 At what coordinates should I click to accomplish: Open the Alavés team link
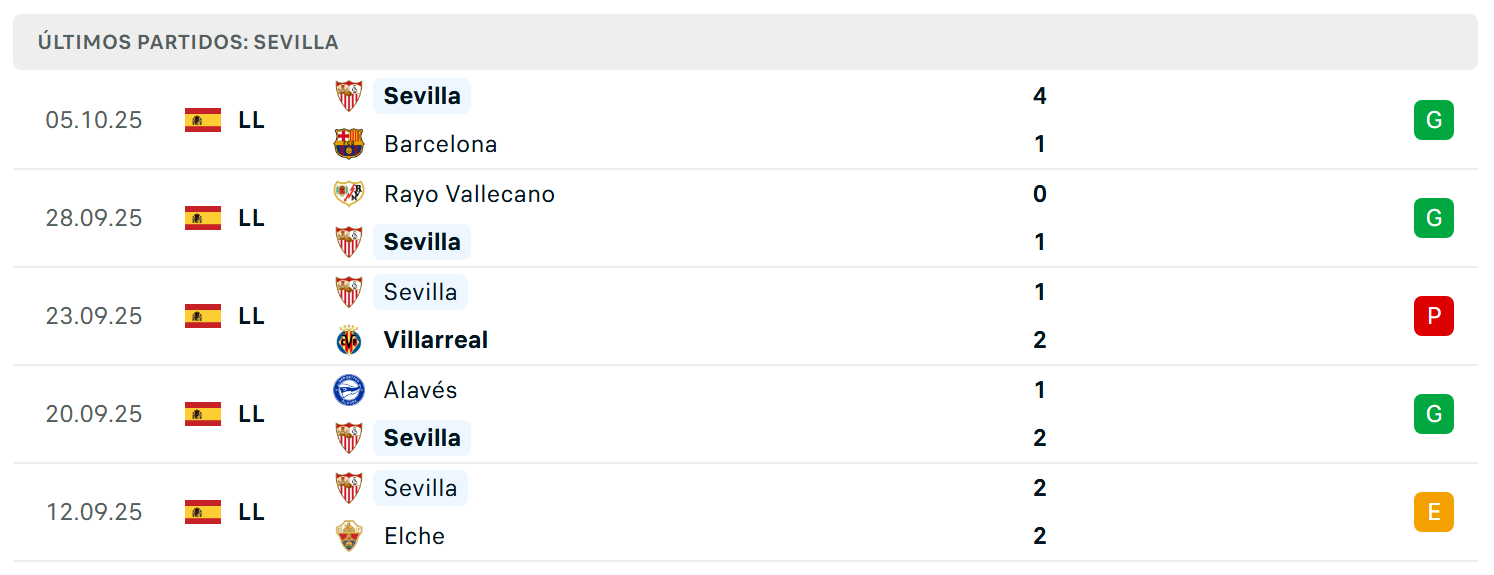420,390
